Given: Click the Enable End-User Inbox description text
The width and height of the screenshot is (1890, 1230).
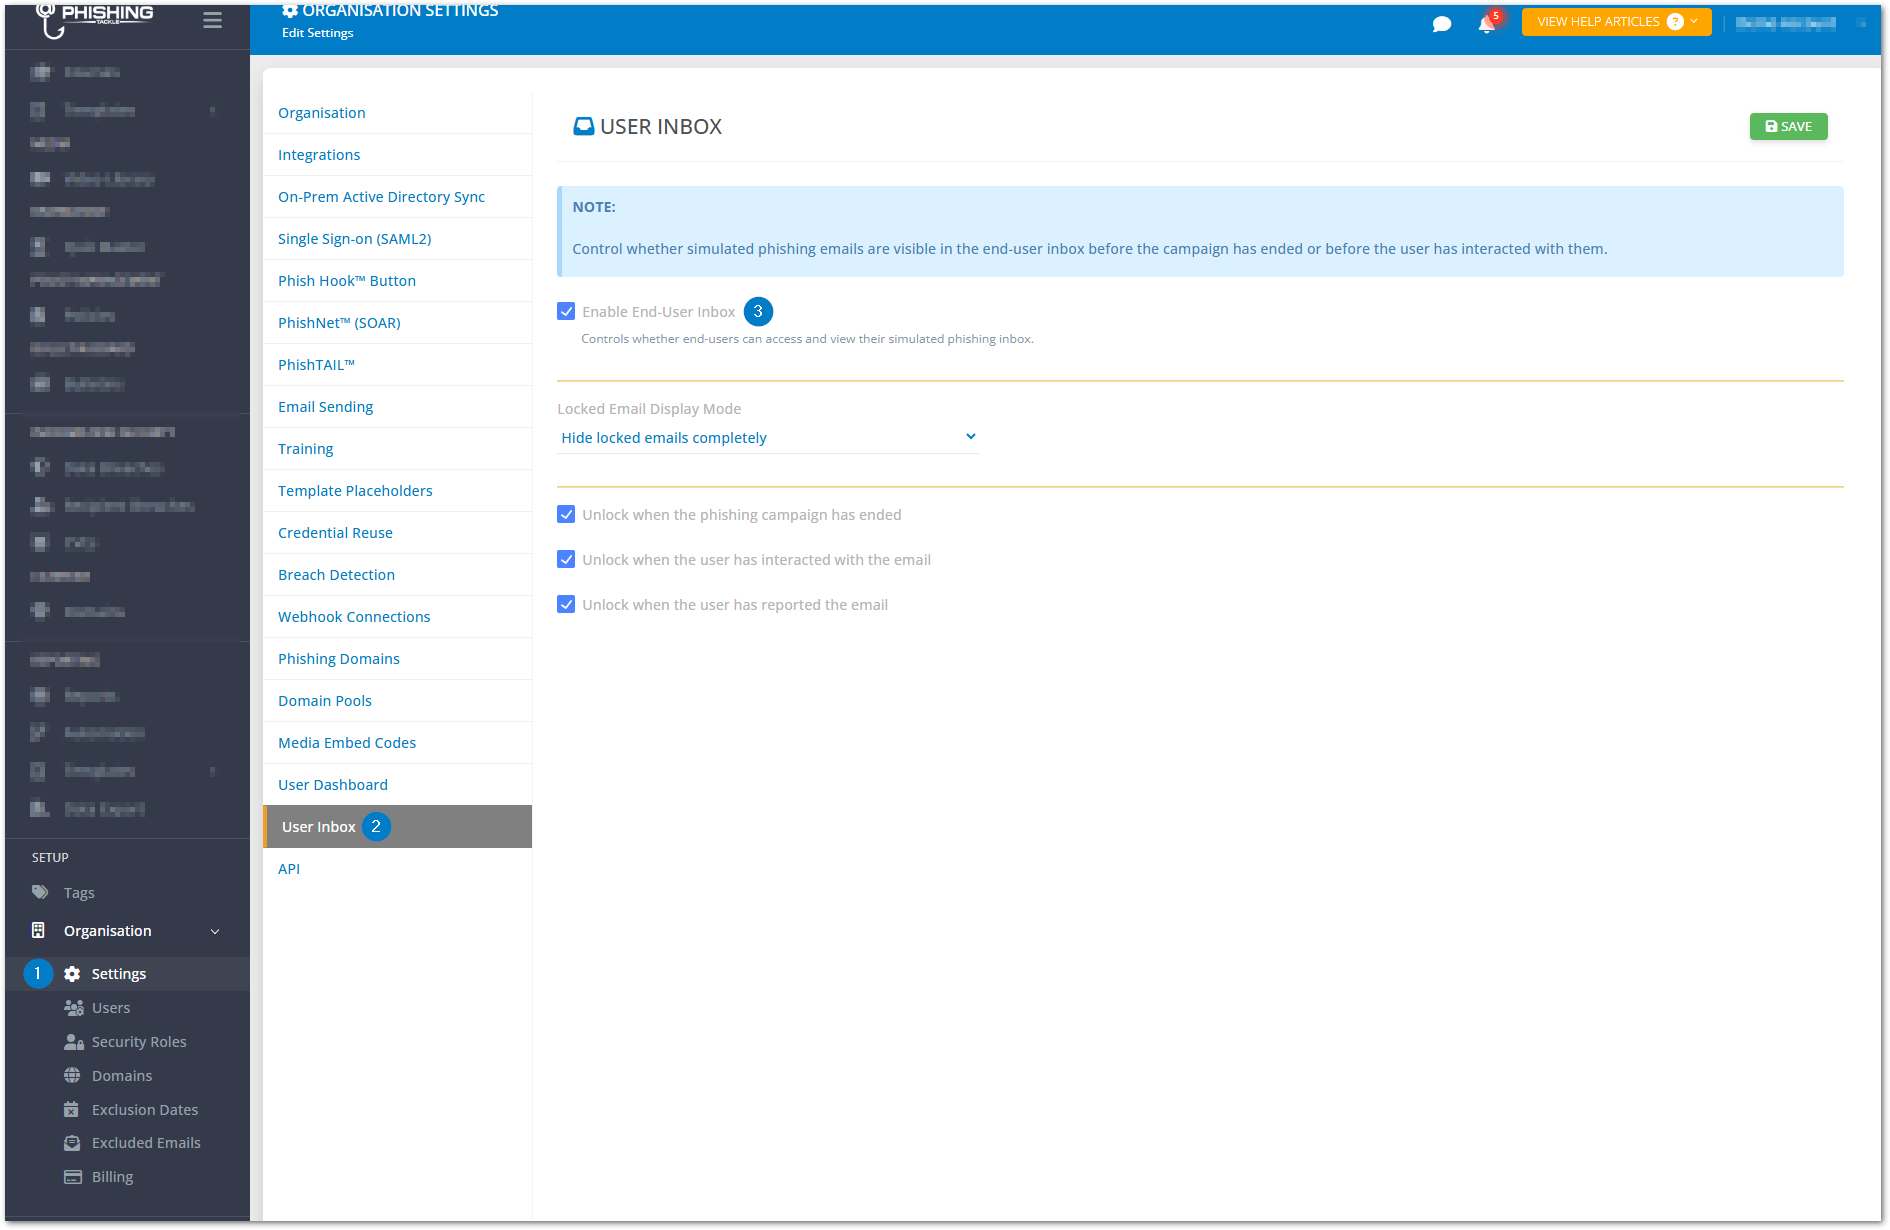Looking at the screenshot, I should [807, 338].
